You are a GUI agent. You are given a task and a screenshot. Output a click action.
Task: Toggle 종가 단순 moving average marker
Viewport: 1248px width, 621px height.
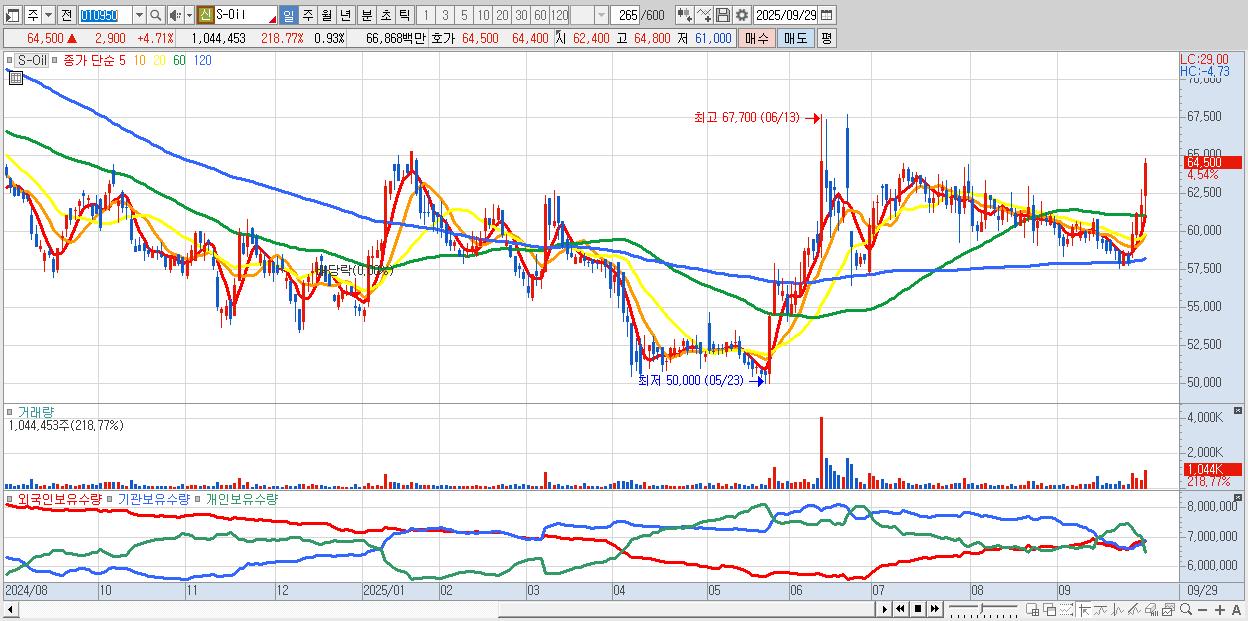pyautogui.click(x=56, y=61)
